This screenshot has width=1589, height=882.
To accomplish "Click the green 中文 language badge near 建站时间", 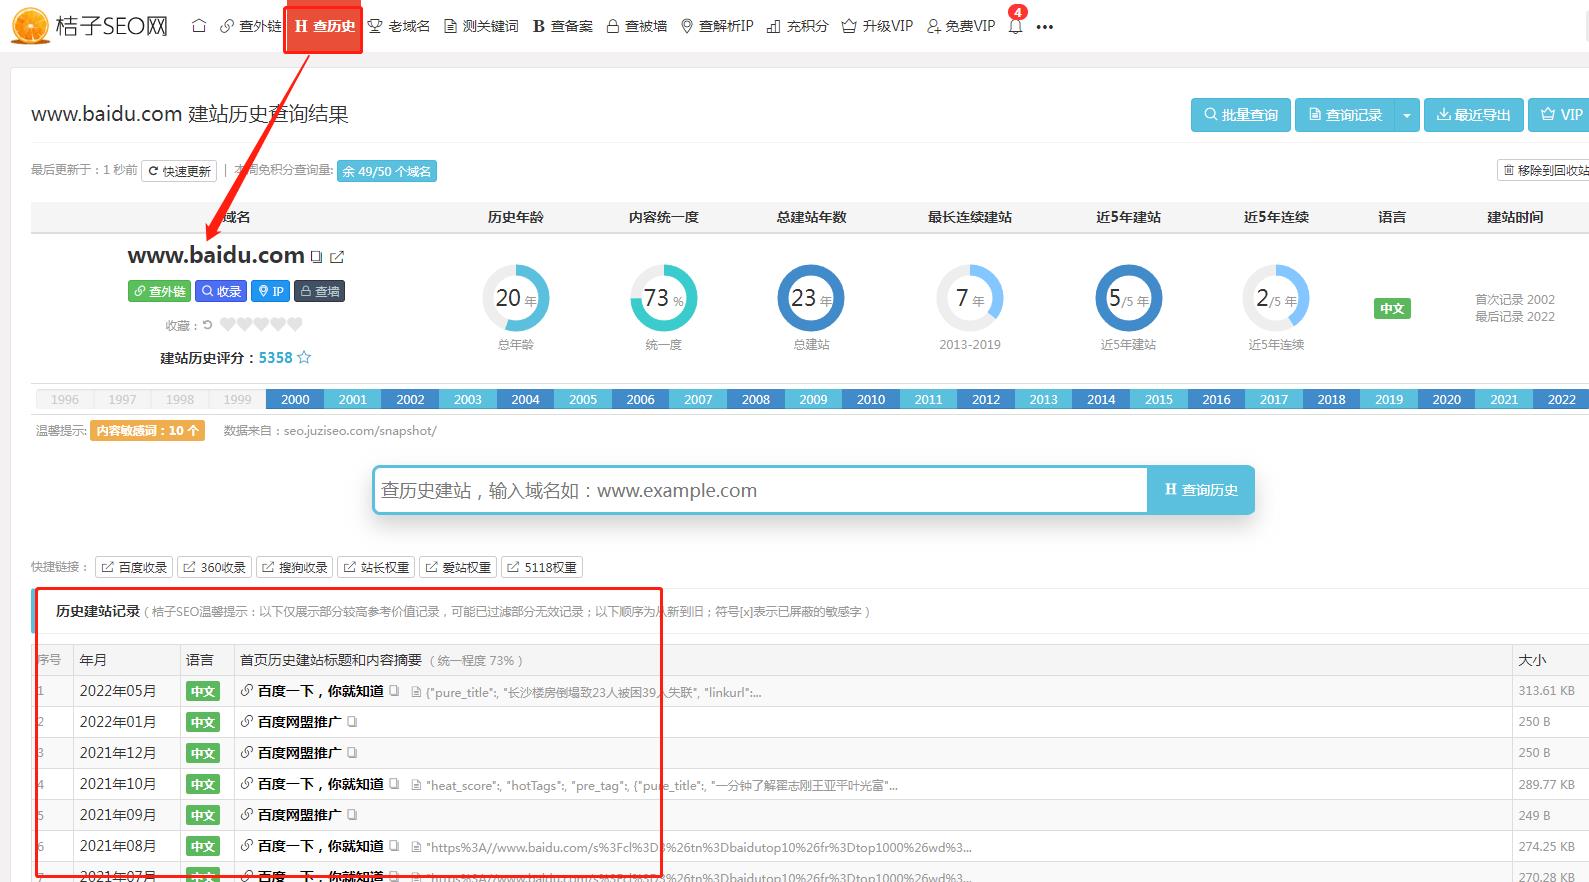I will pos(1392,308).
